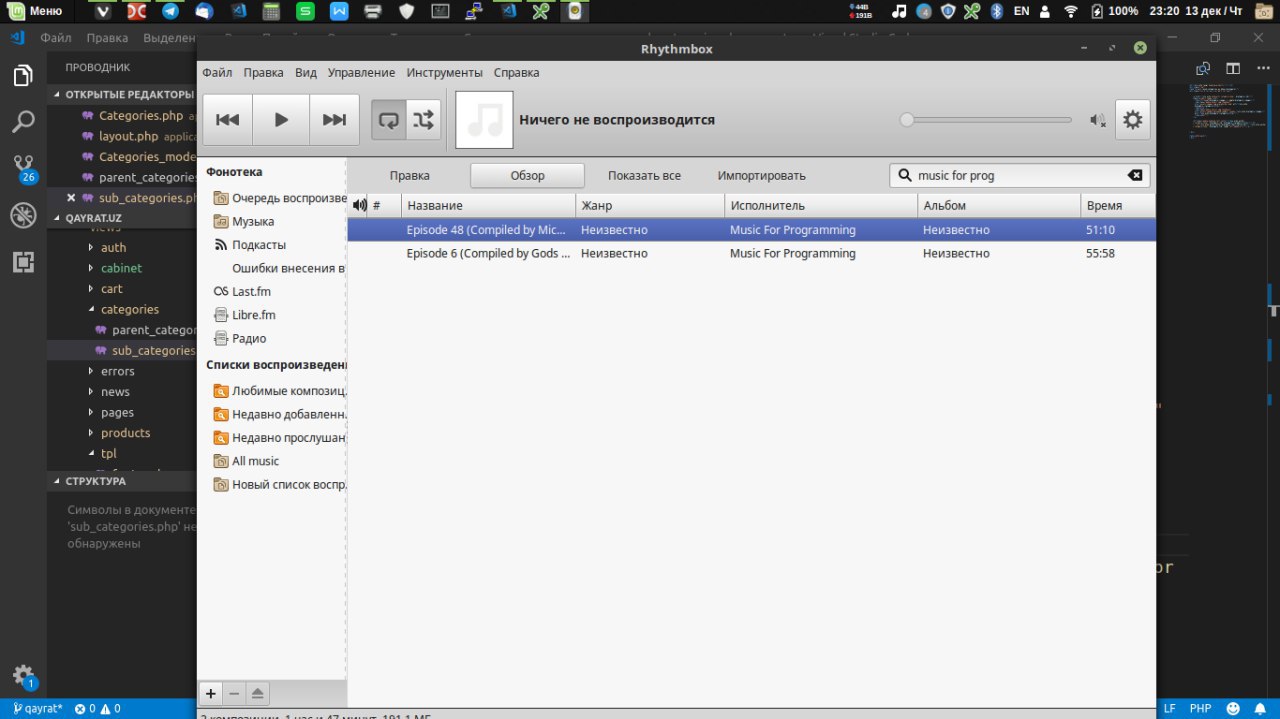The width and height of the screenshot is (1280, 719).
Task: Open the Новый список воспроизведения playlist
Action: [280, 485]
